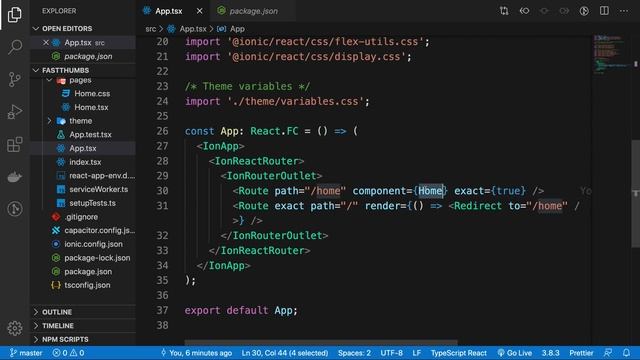The height and width of the screenshot is (360, 640).
Task: Expand the theme folder
Action: 49,121
